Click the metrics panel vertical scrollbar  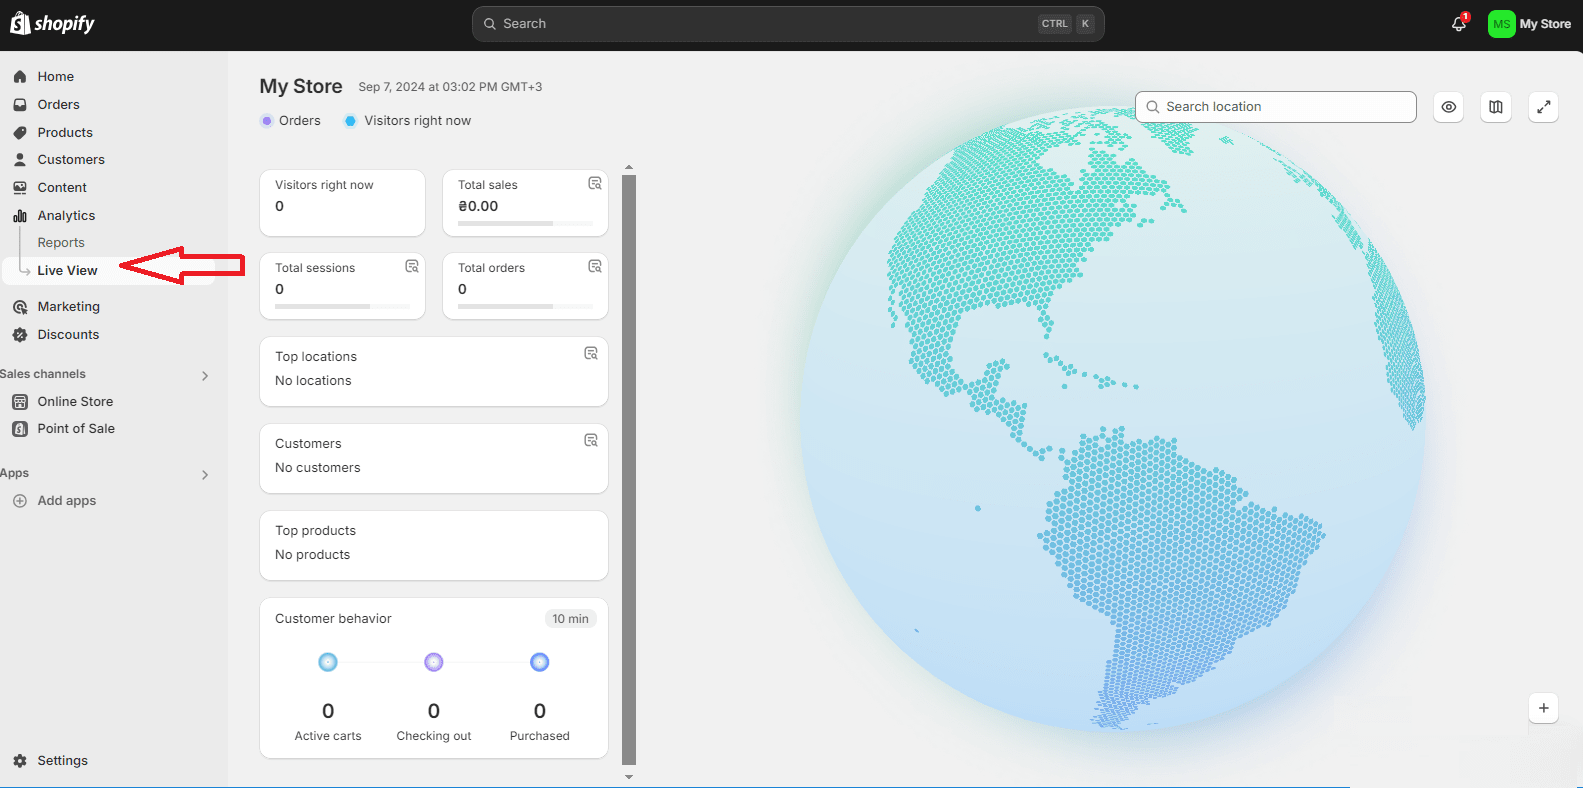point(629,468)
